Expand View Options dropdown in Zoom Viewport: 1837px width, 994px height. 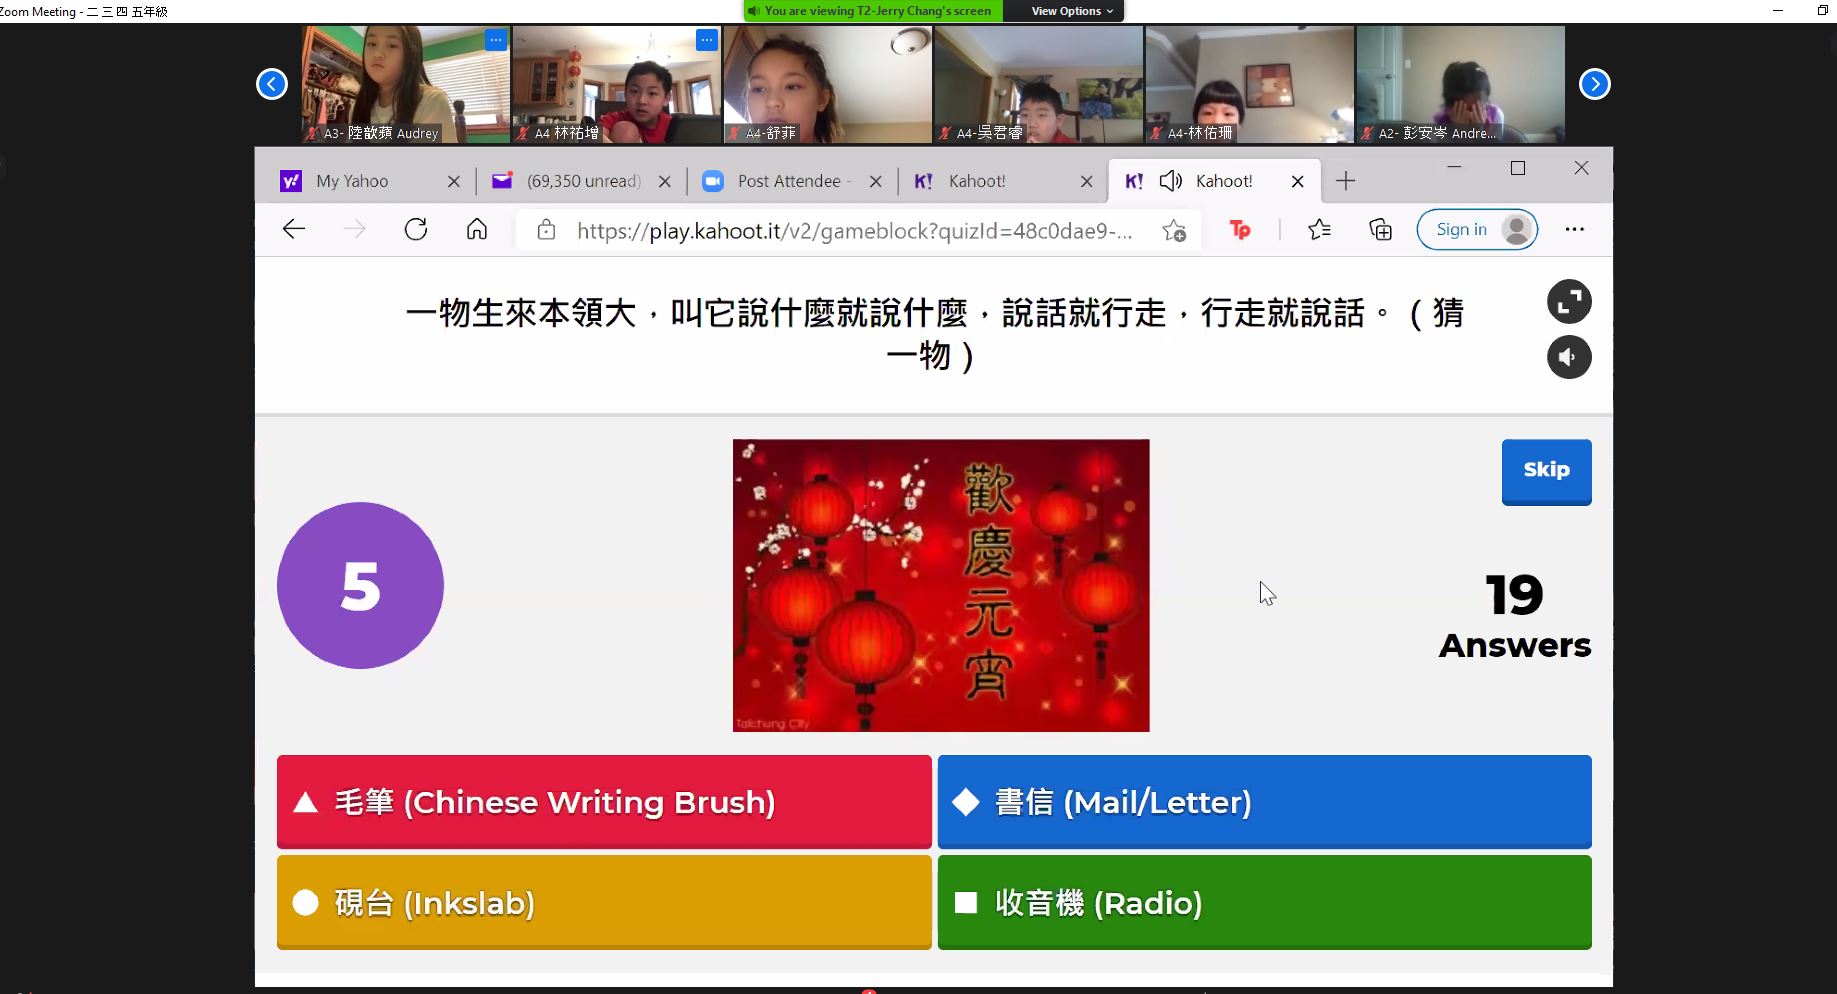coord(1072,11)
